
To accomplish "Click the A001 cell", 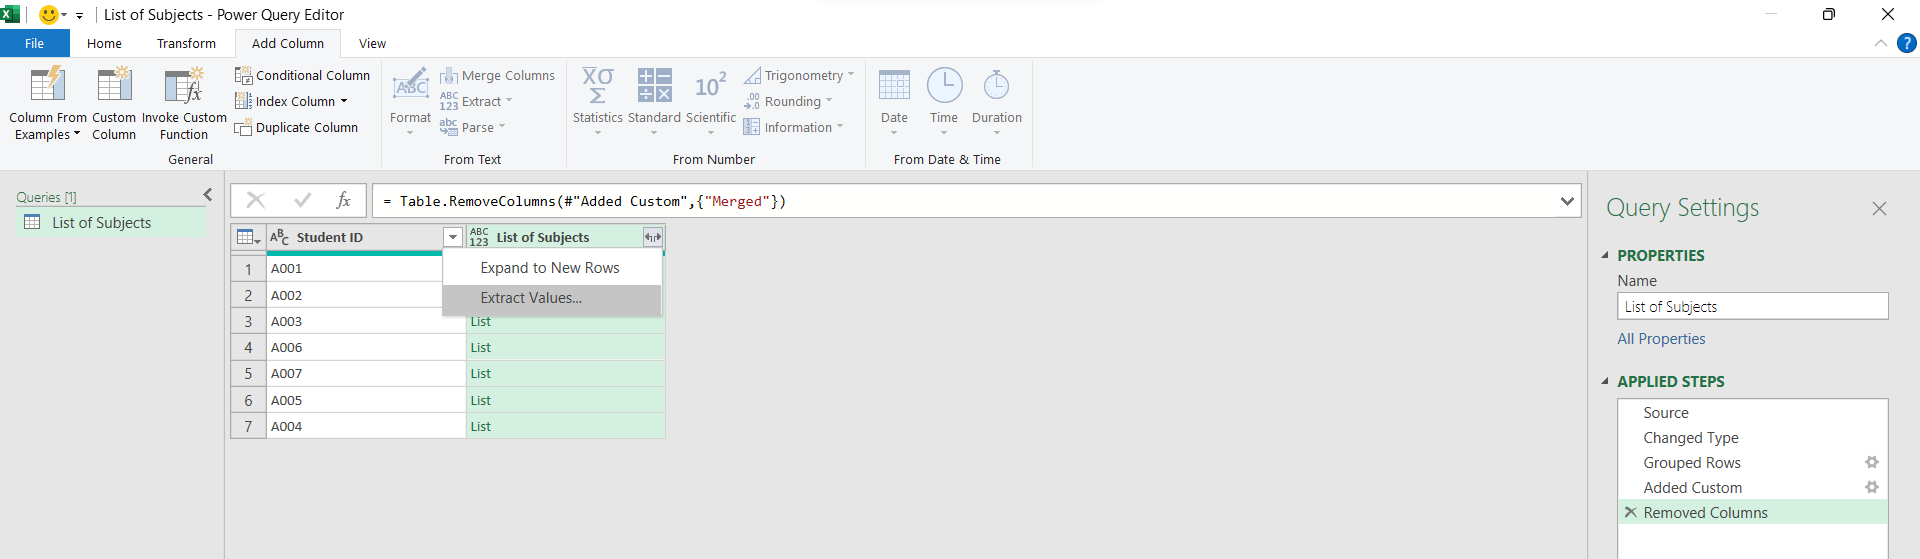I will [354, 268].
